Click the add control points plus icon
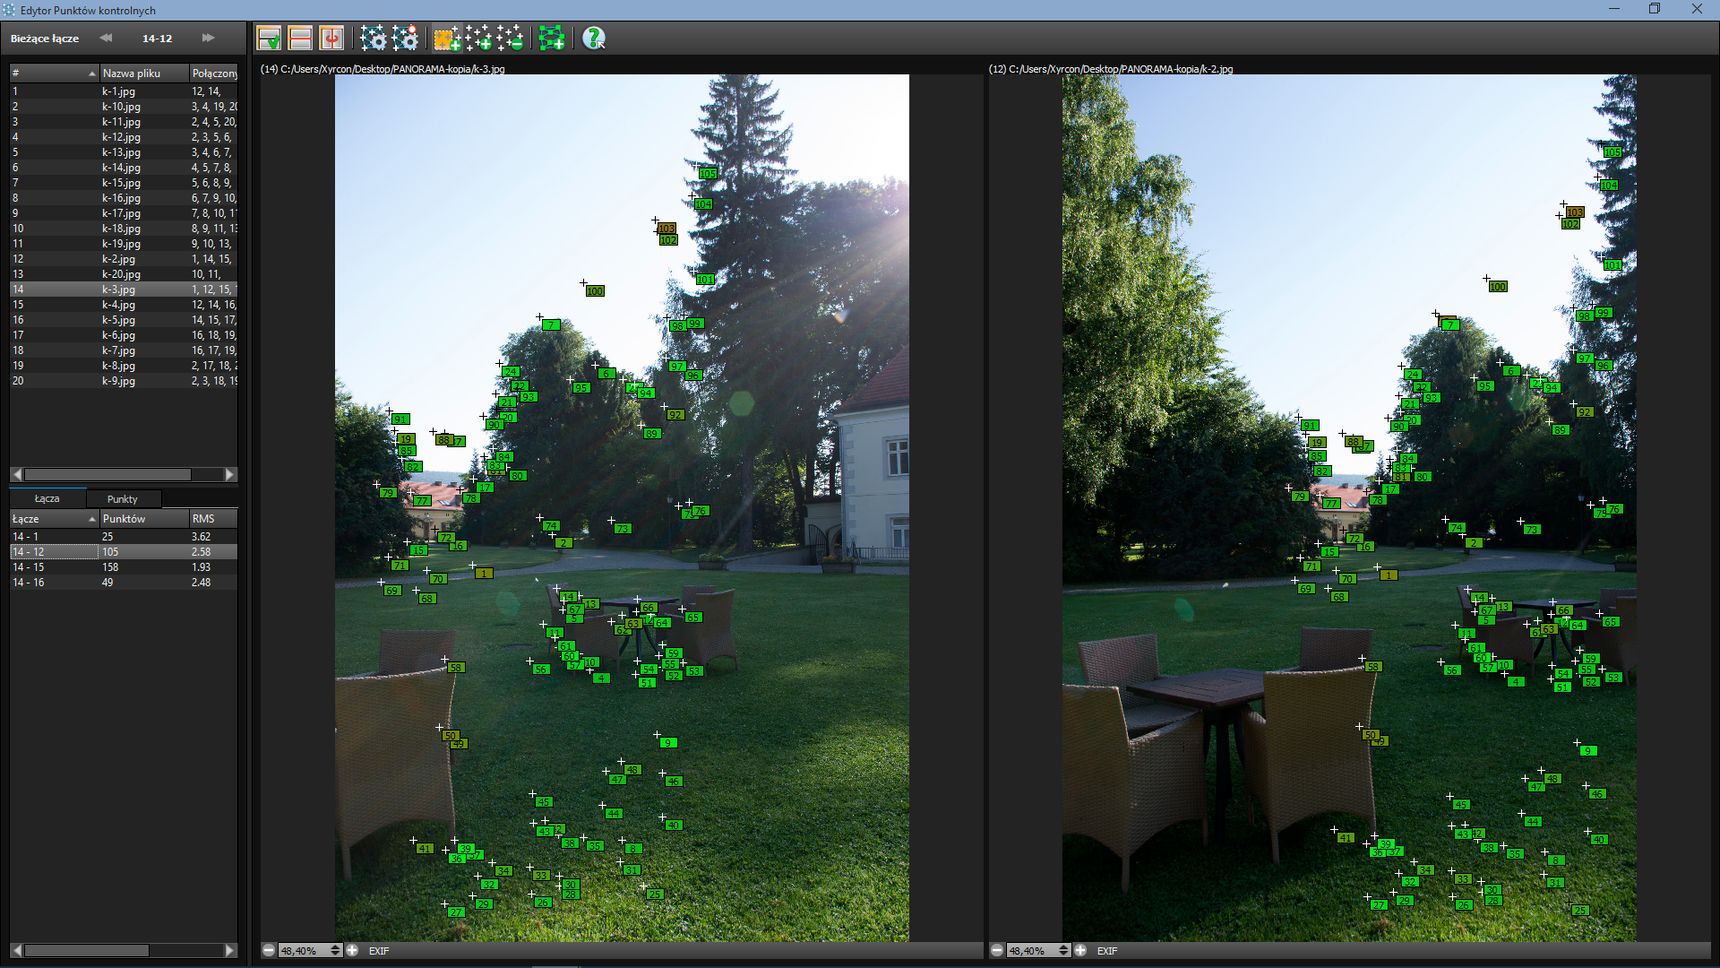This screenshot has width=1720, height=968. pyautogui.click(x=478, y=38)
